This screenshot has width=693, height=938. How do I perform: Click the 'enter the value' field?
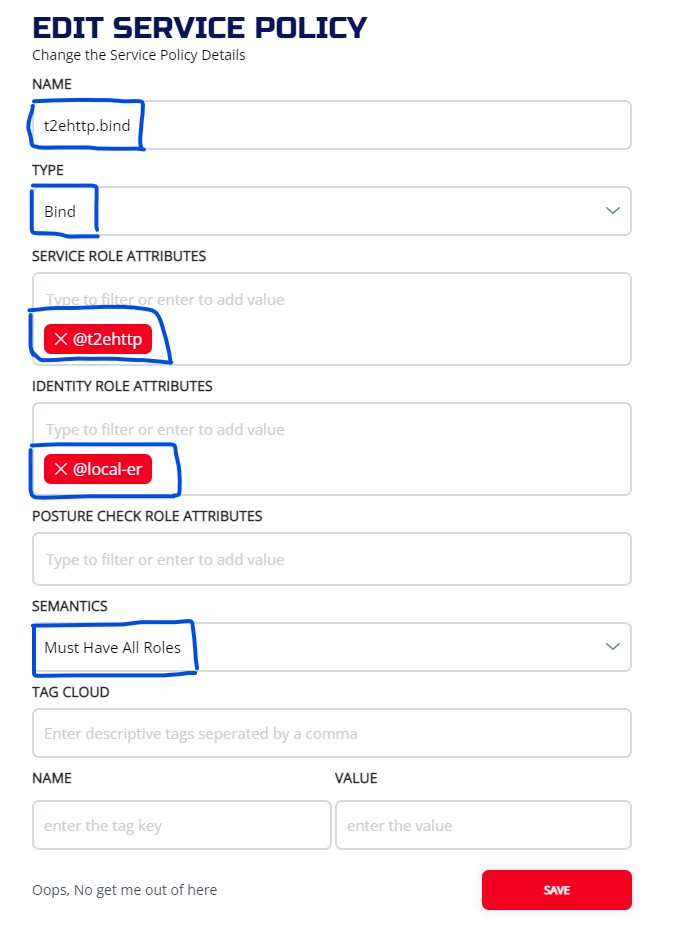coord(483,825)
